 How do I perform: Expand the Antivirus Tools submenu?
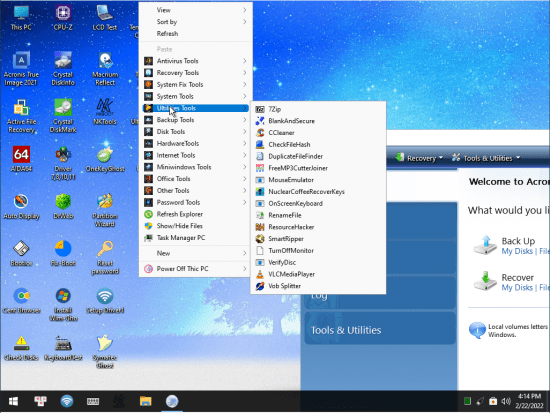tap(195, 61)
